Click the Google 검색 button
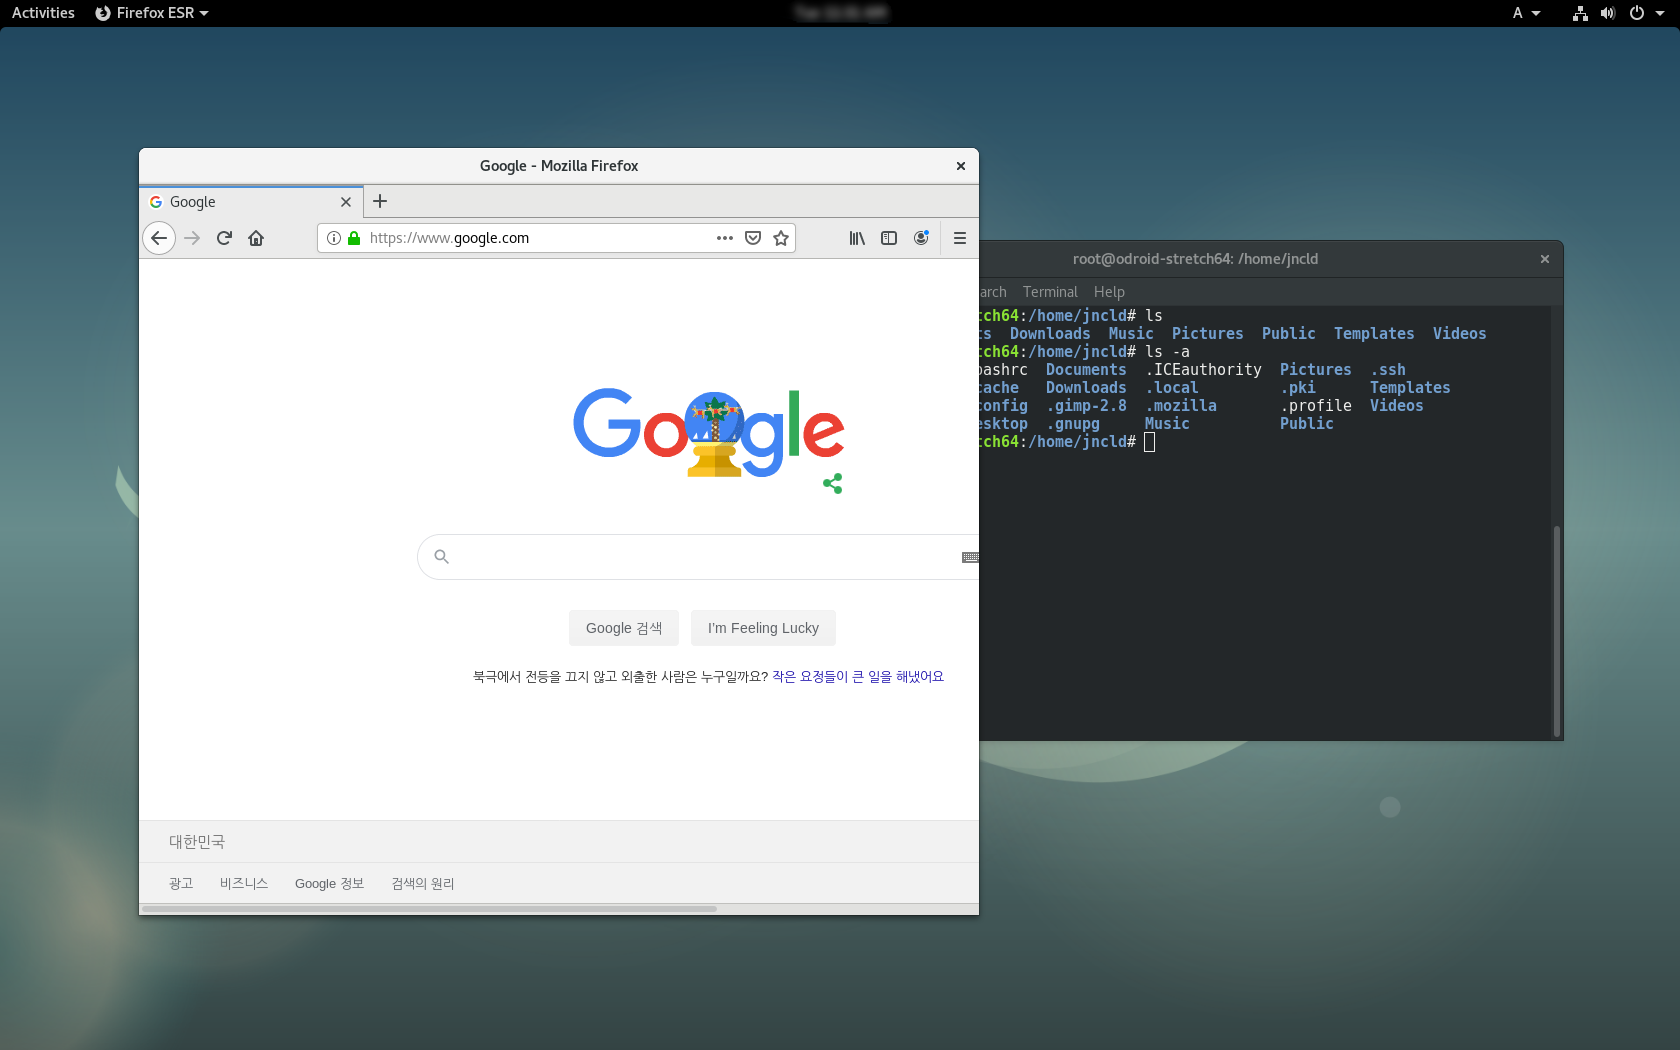The height and width of the screenshot is (1050, 1680). pyautogui.click(x=624, y=628)
